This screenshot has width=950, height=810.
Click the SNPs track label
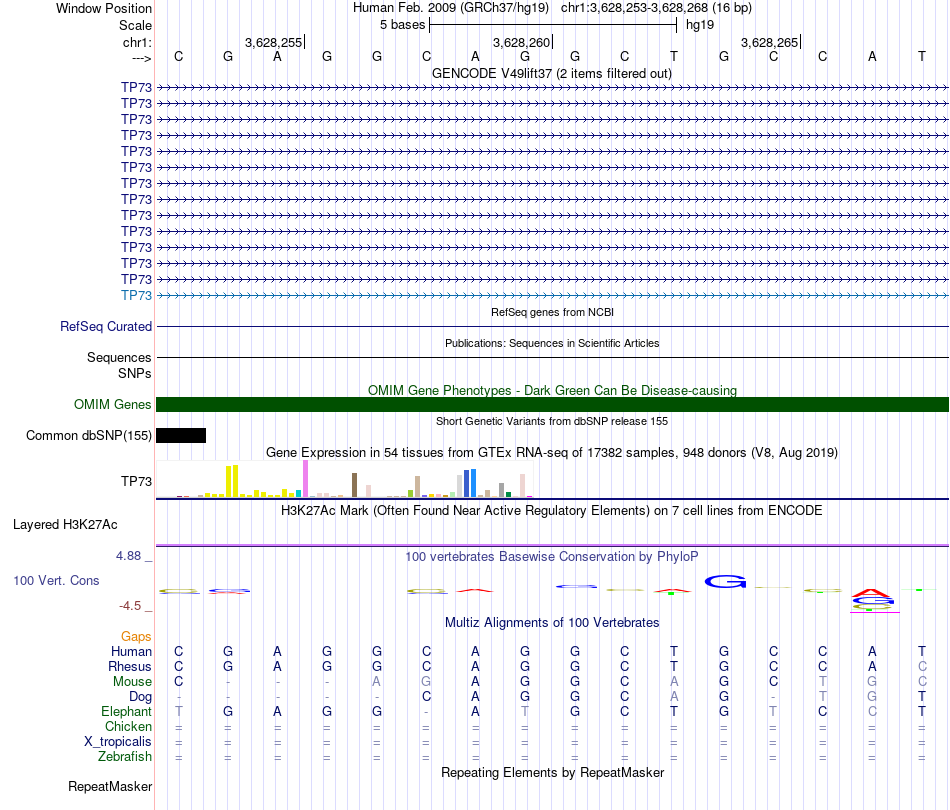135,373
